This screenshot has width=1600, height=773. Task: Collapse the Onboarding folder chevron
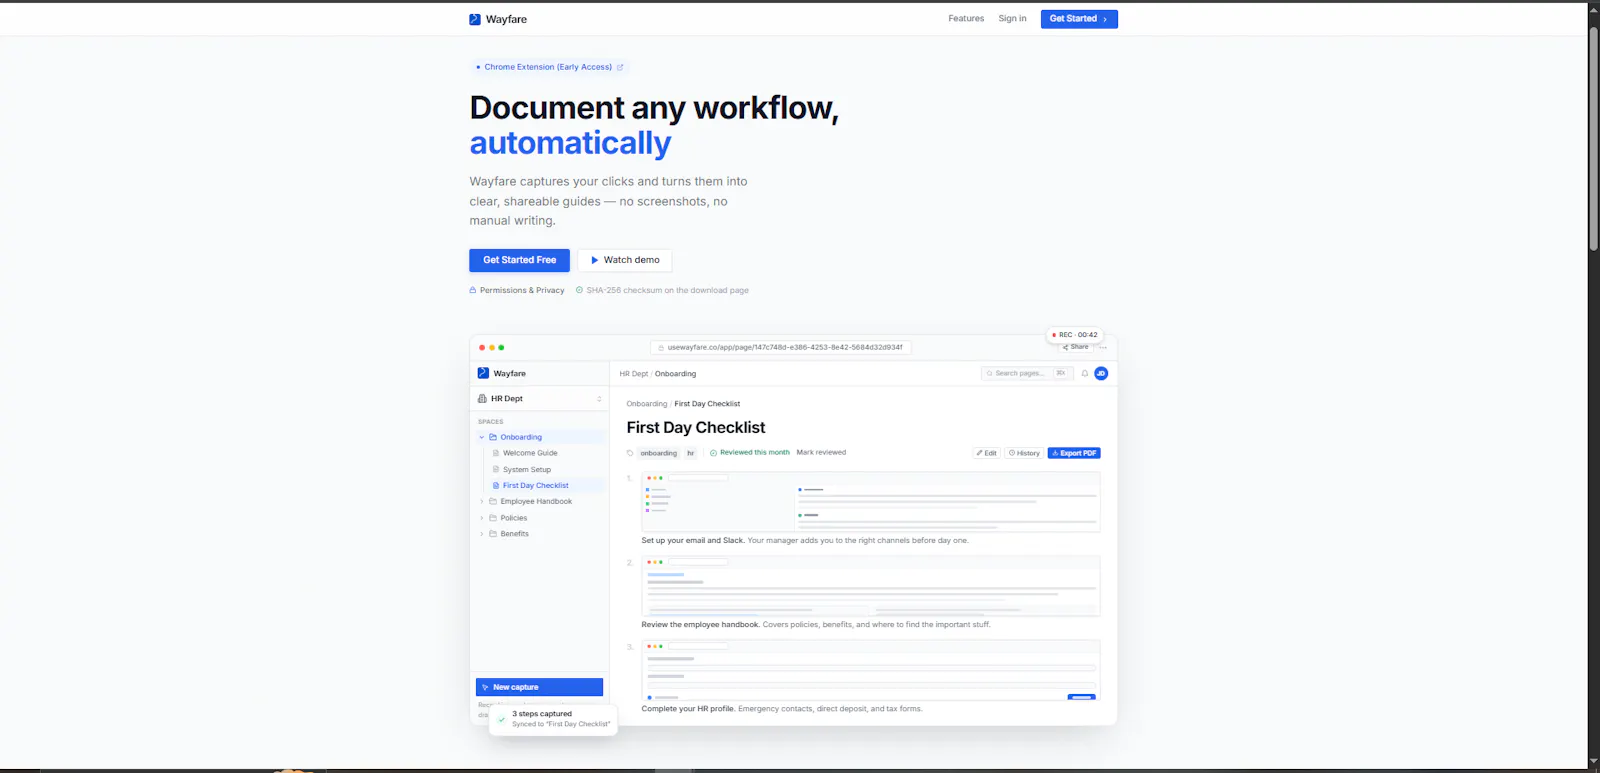pyautogui.click(x=481, y=437)
